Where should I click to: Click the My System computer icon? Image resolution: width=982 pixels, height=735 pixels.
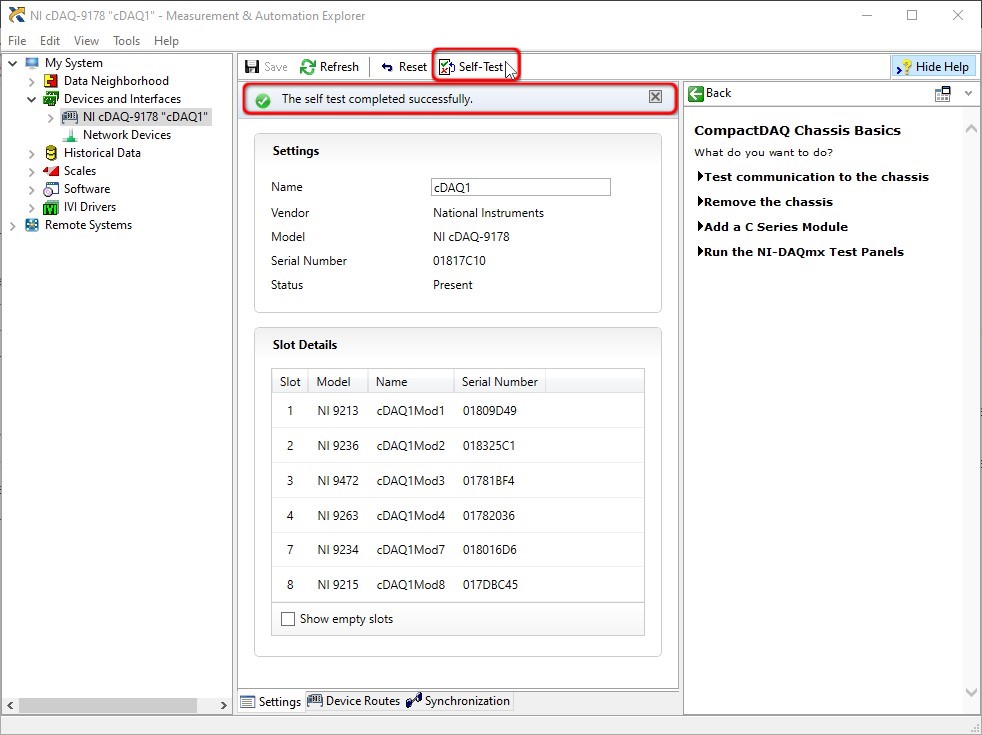point(32,63)
